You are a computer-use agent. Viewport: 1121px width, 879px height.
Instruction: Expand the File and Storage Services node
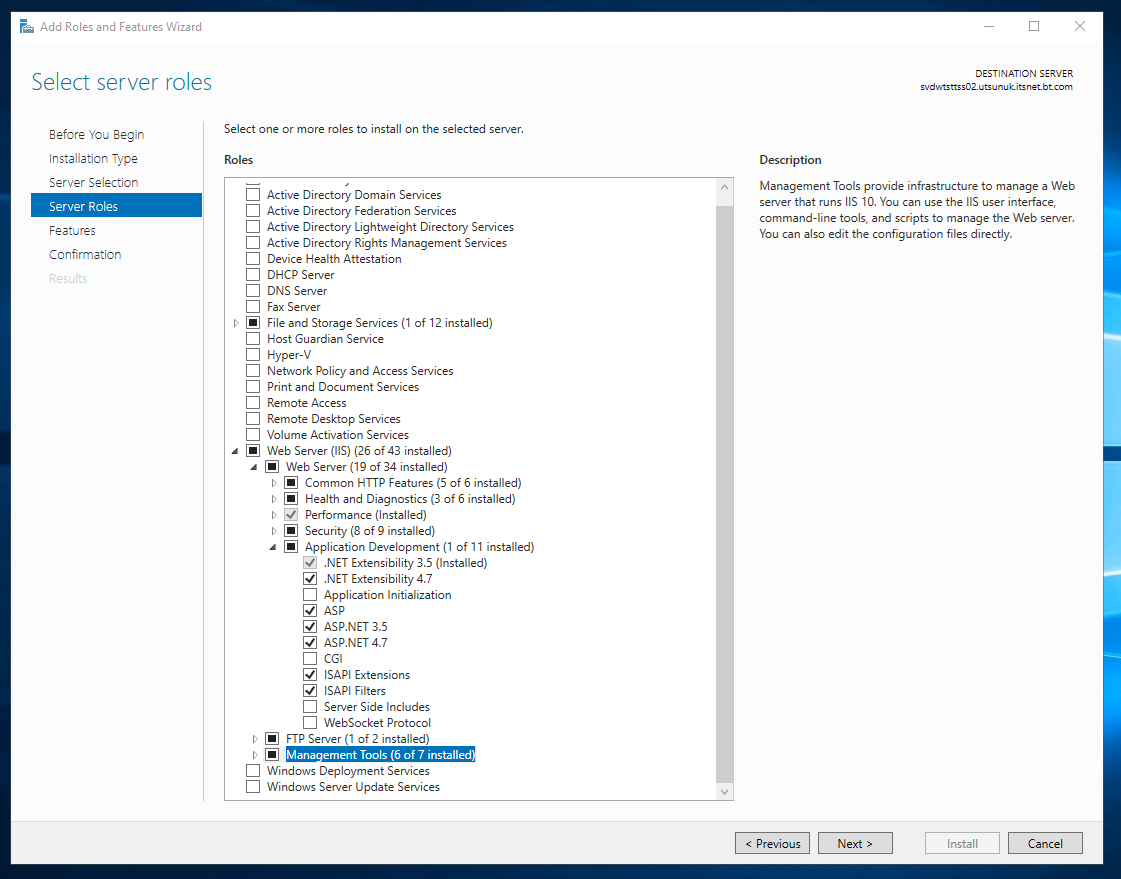236,323
